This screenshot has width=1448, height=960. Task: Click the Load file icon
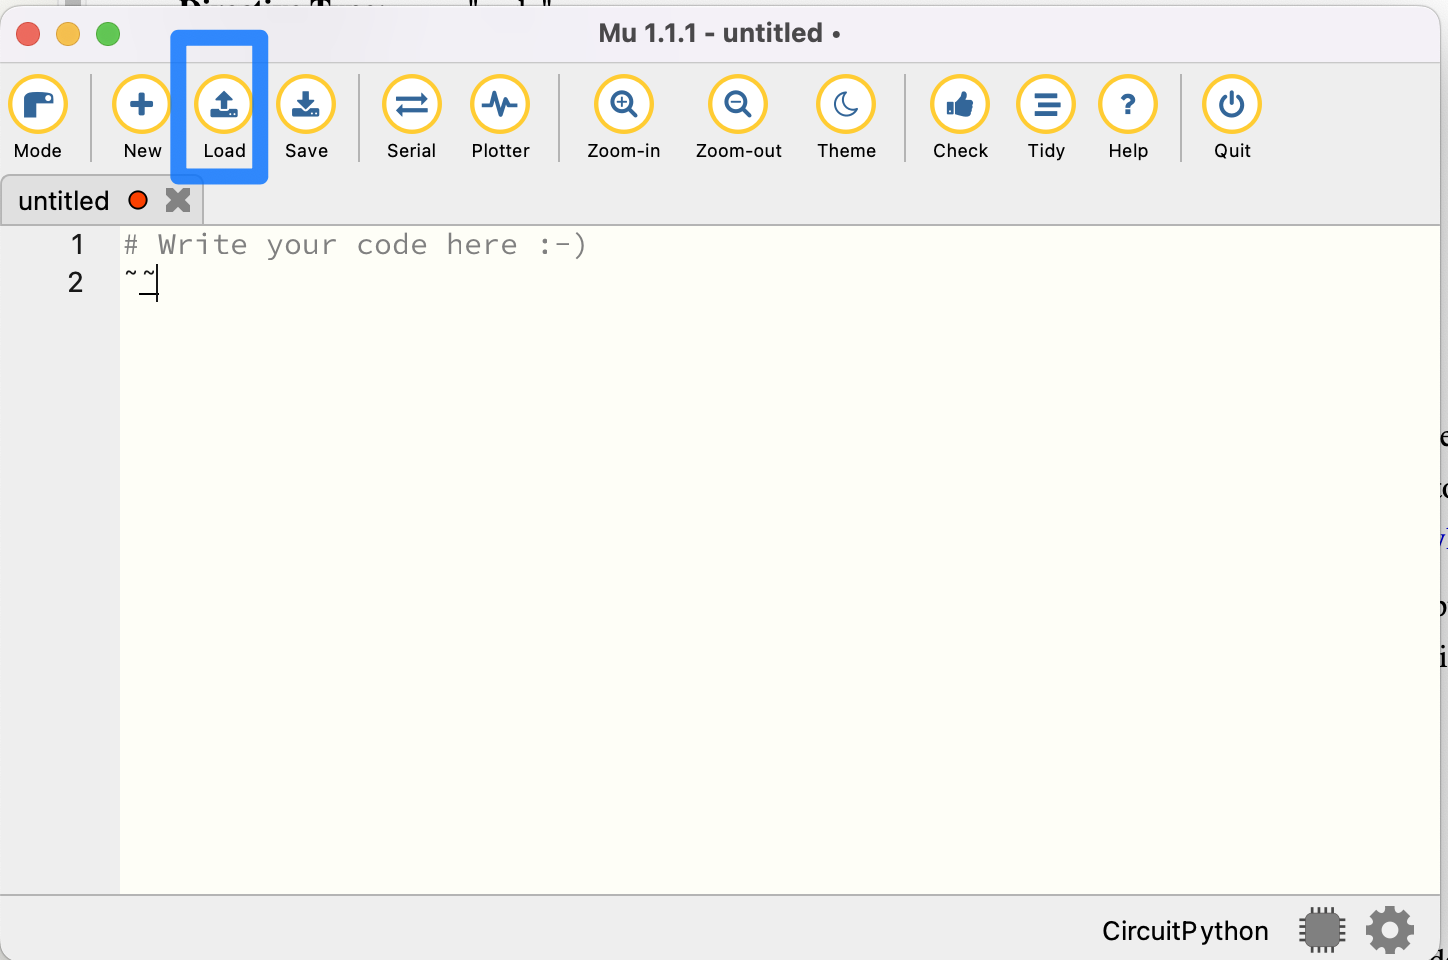[x=224, y=106]
